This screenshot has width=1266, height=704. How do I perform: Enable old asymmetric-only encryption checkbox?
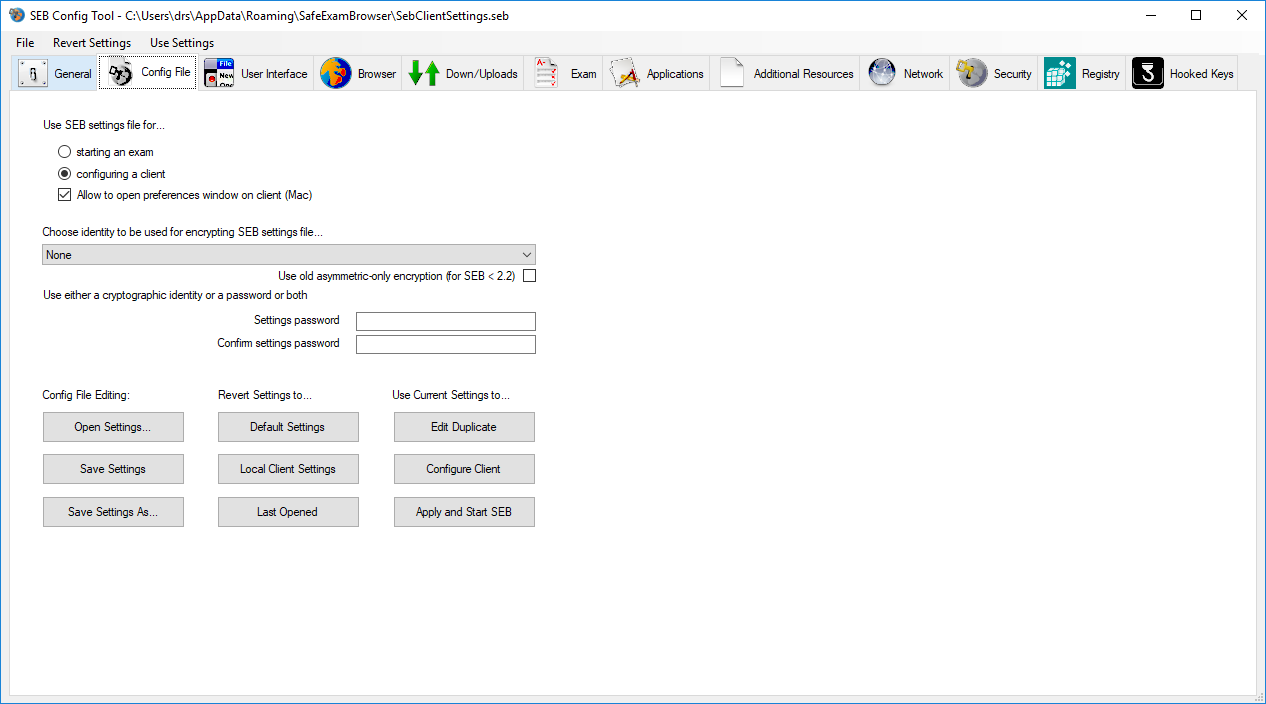point(530,276)
